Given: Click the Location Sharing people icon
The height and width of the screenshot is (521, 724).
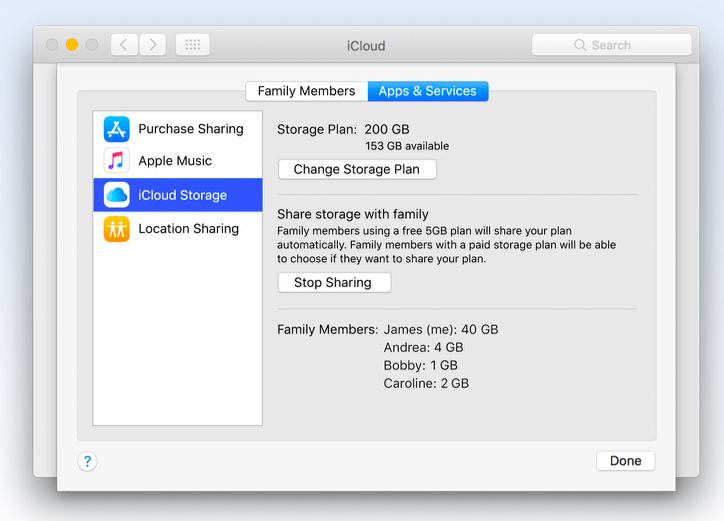Looking at the screenshot, I should tap(116, 229).
